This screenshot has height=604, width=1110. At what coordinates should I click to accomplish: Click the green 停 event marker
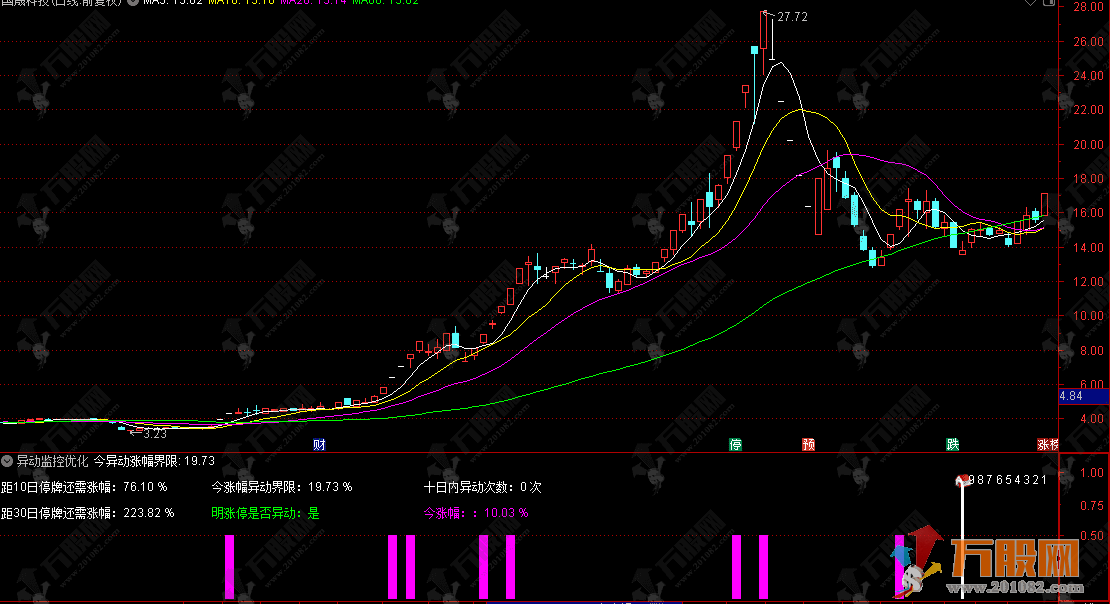737,445
